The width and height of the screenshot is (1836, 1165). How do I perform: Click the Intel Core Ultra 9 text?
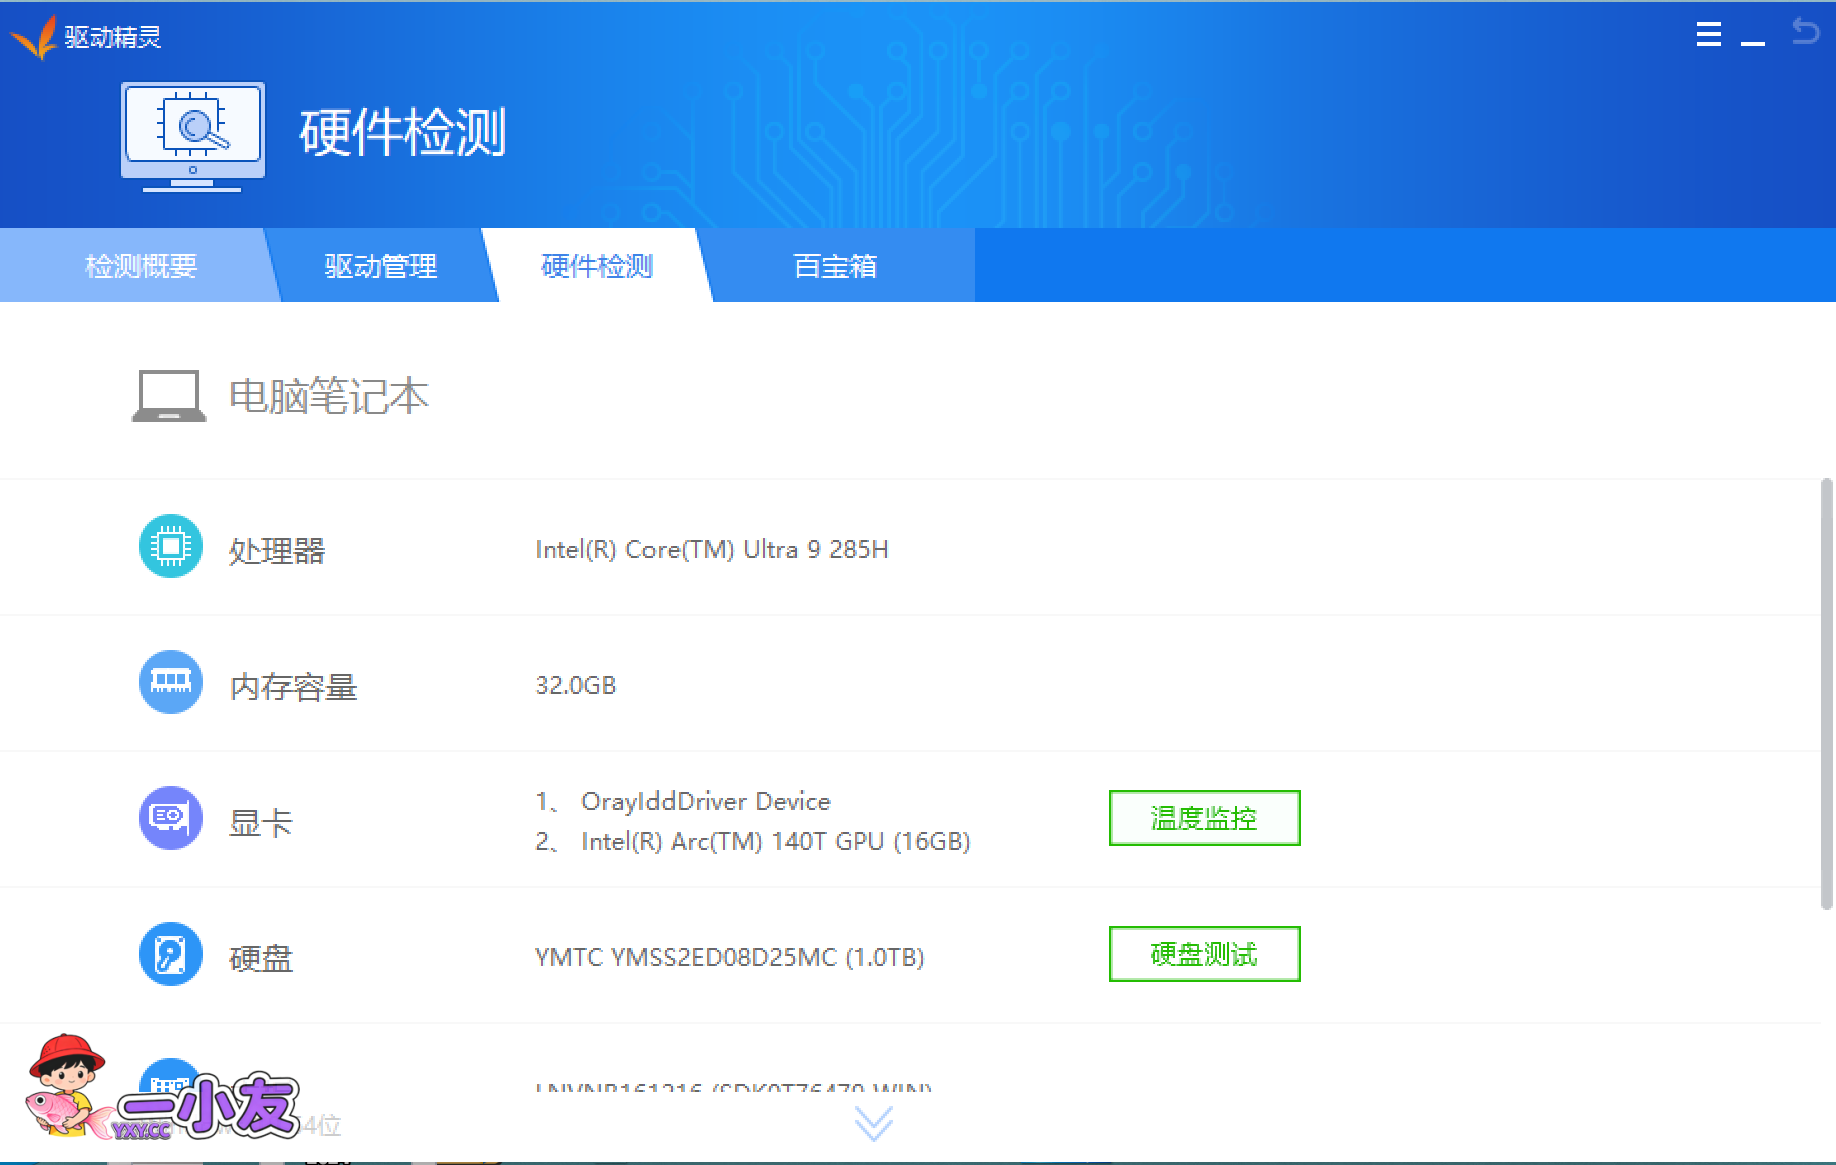coord(711,549)
